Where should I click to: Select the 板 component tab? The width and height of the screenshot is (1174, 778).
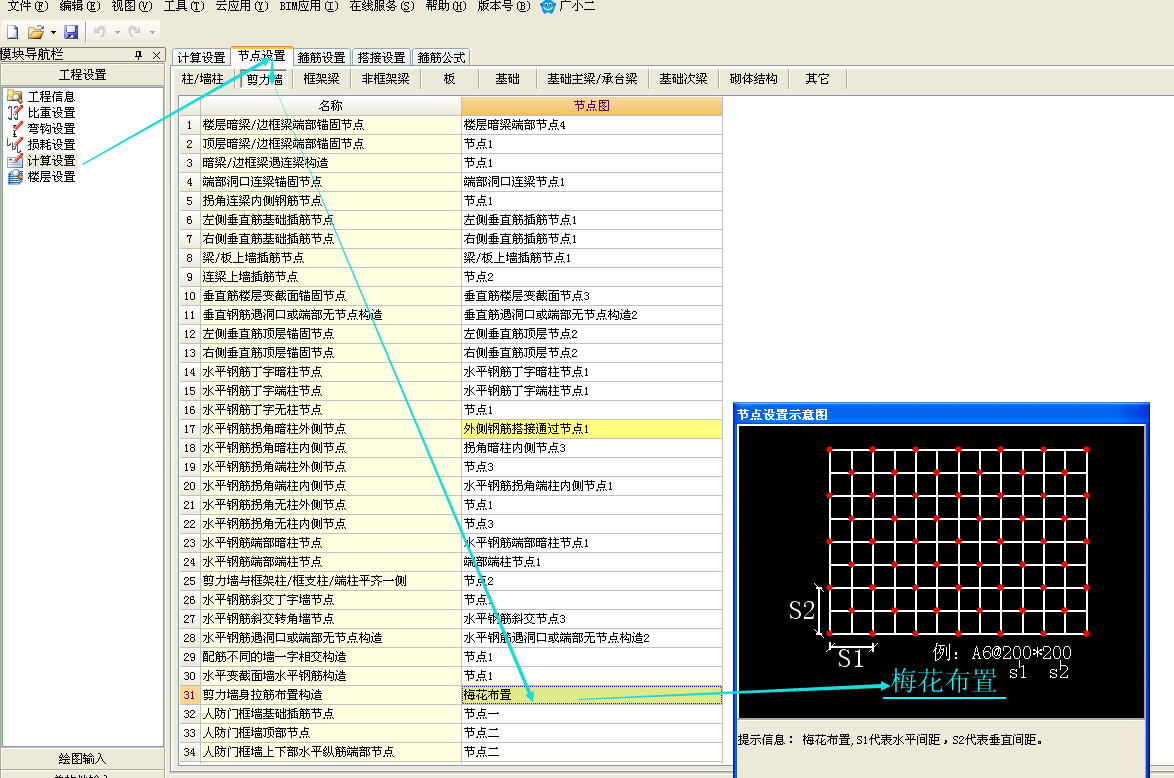coord(449,79)
